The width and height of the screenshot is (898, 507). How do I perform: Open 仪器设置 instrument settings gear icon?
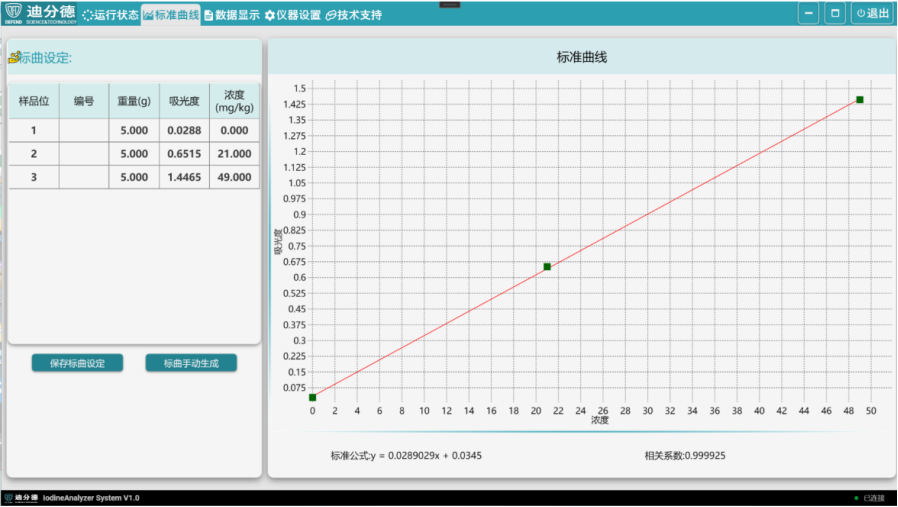[x=270, y=15]
